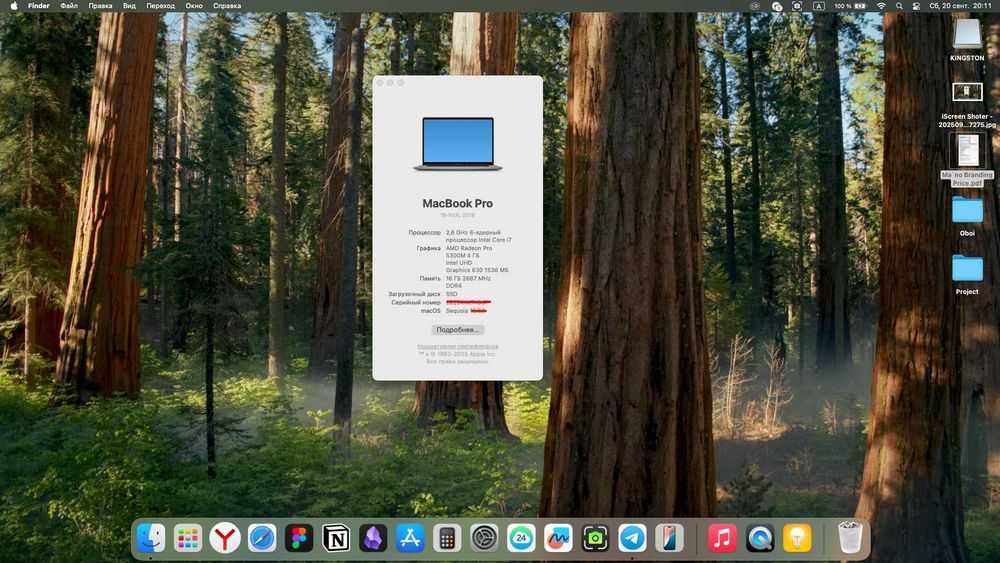The width and height of the screenshot is (1000, 563).
Task: Select the iScreen Shoter jpg file
Action: 967,105
